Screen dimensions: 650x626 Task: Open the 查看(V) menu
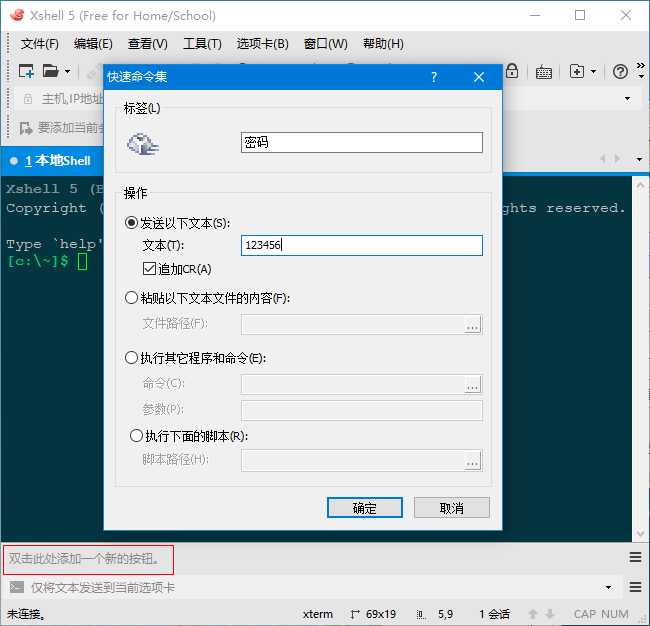148,44
